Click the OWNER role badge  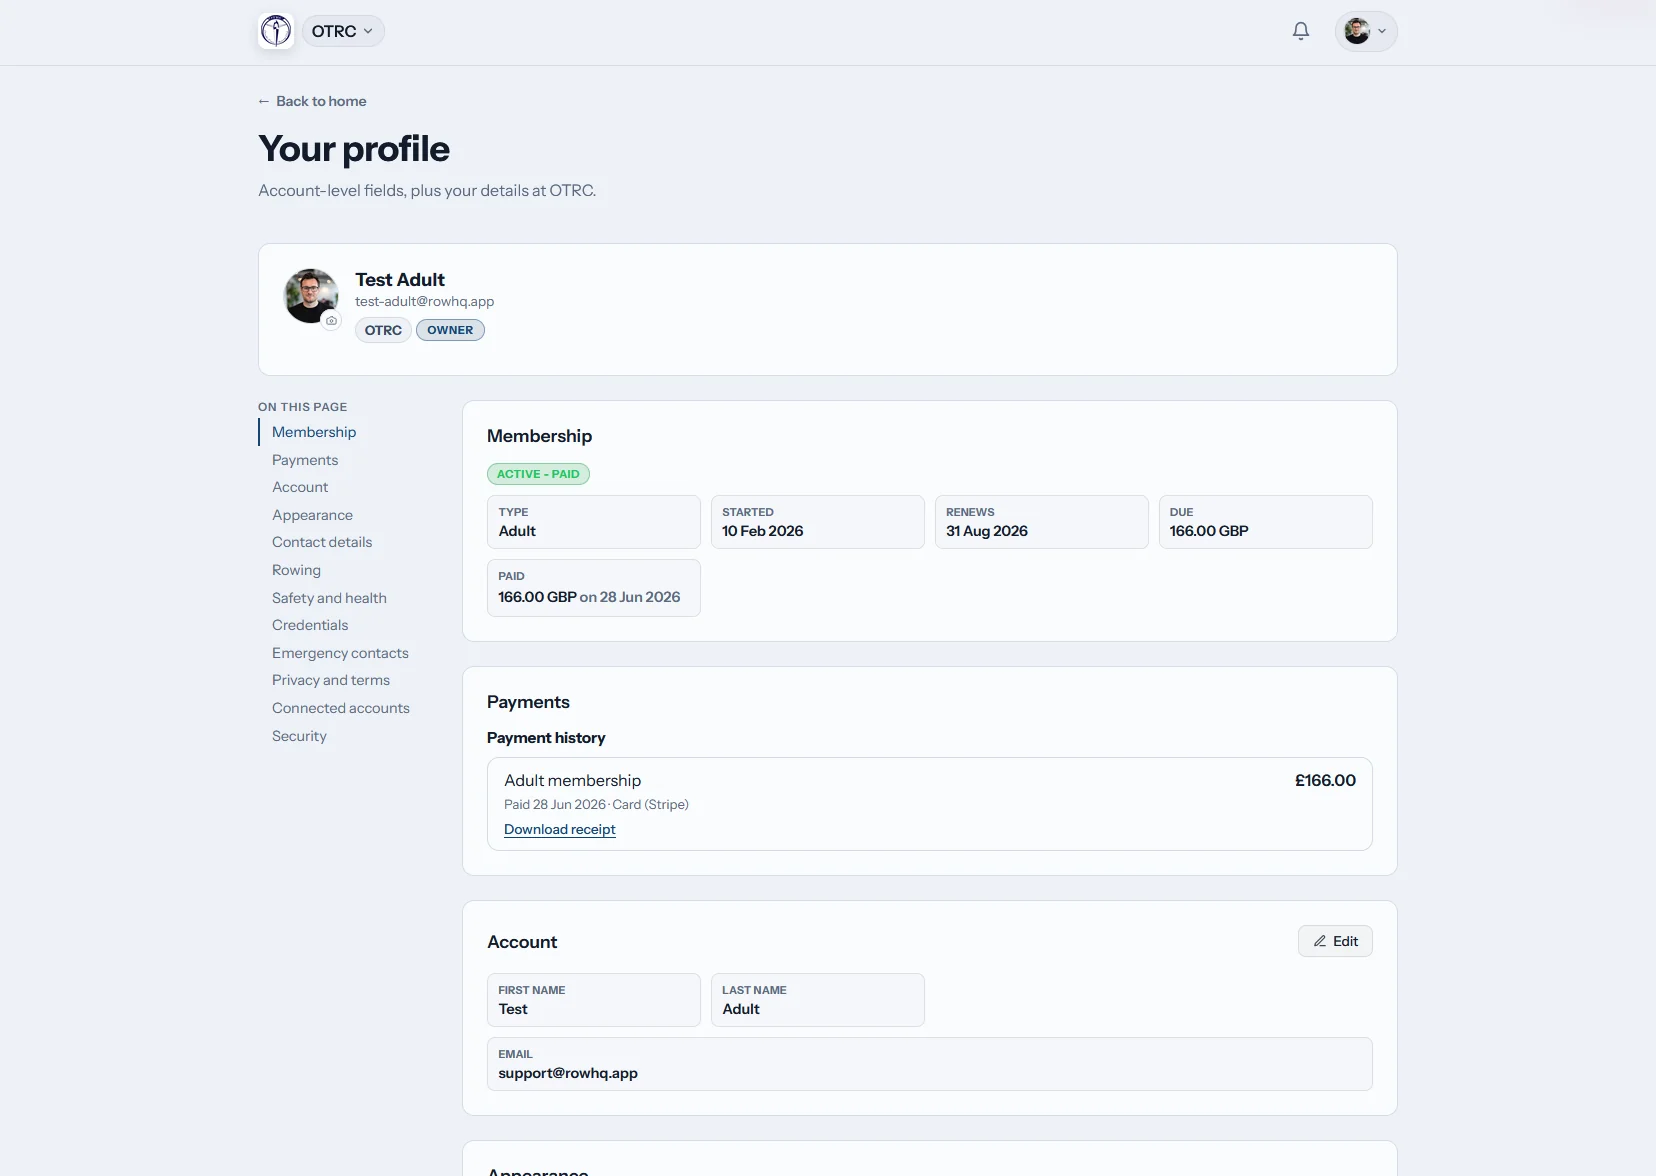[450, 330]
